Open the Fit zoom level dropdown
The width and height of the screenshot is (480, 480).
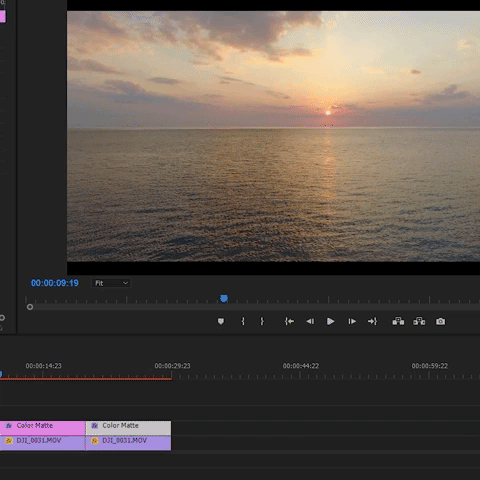tap(111, 283)
